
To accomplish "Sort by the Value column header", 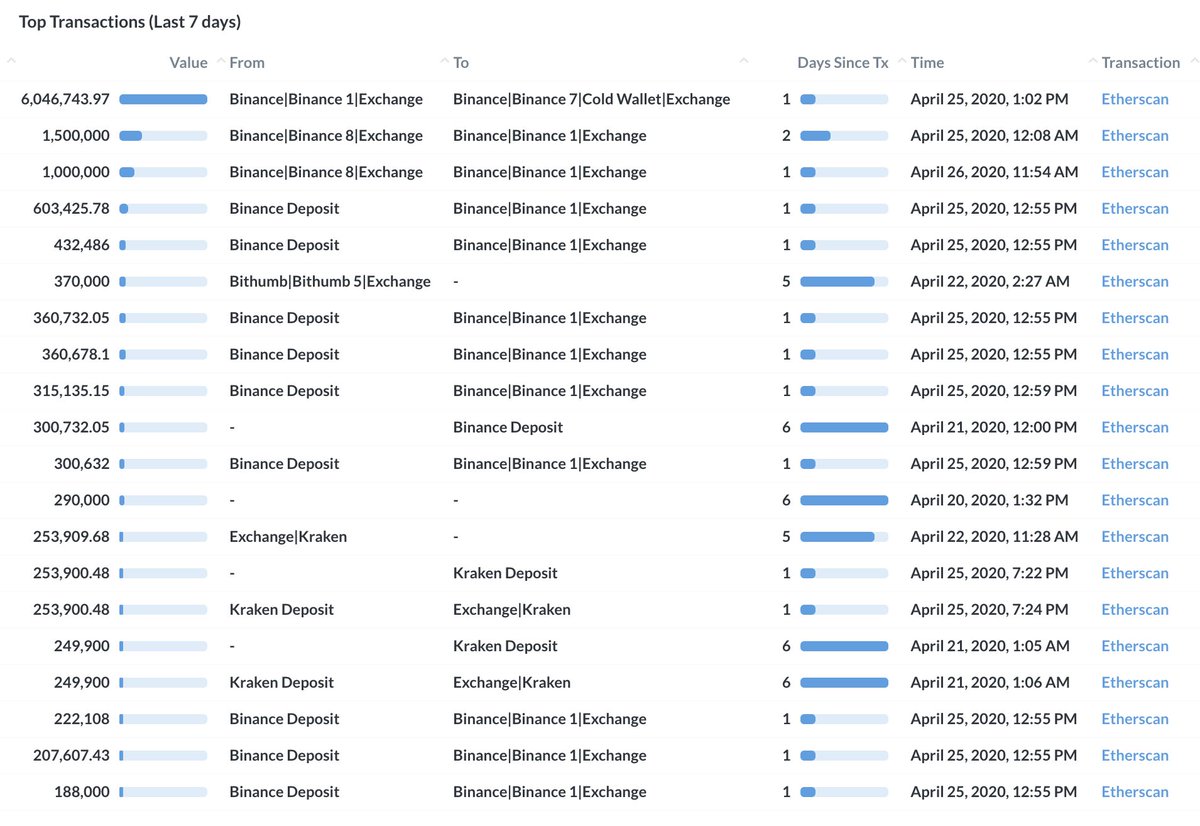I will (x=188, y=62).
